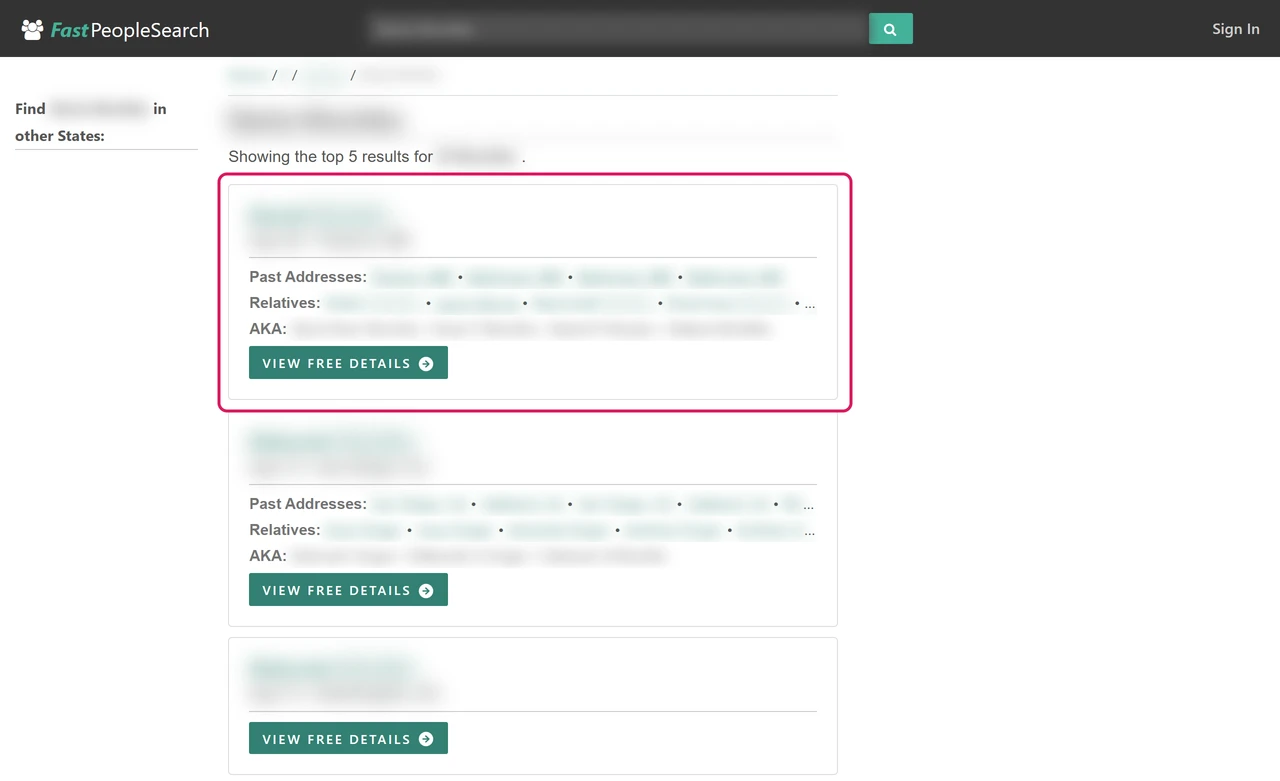Click 'AKA:' label in second result
This screenshot has width=1280, height=781.
(268, 556)
